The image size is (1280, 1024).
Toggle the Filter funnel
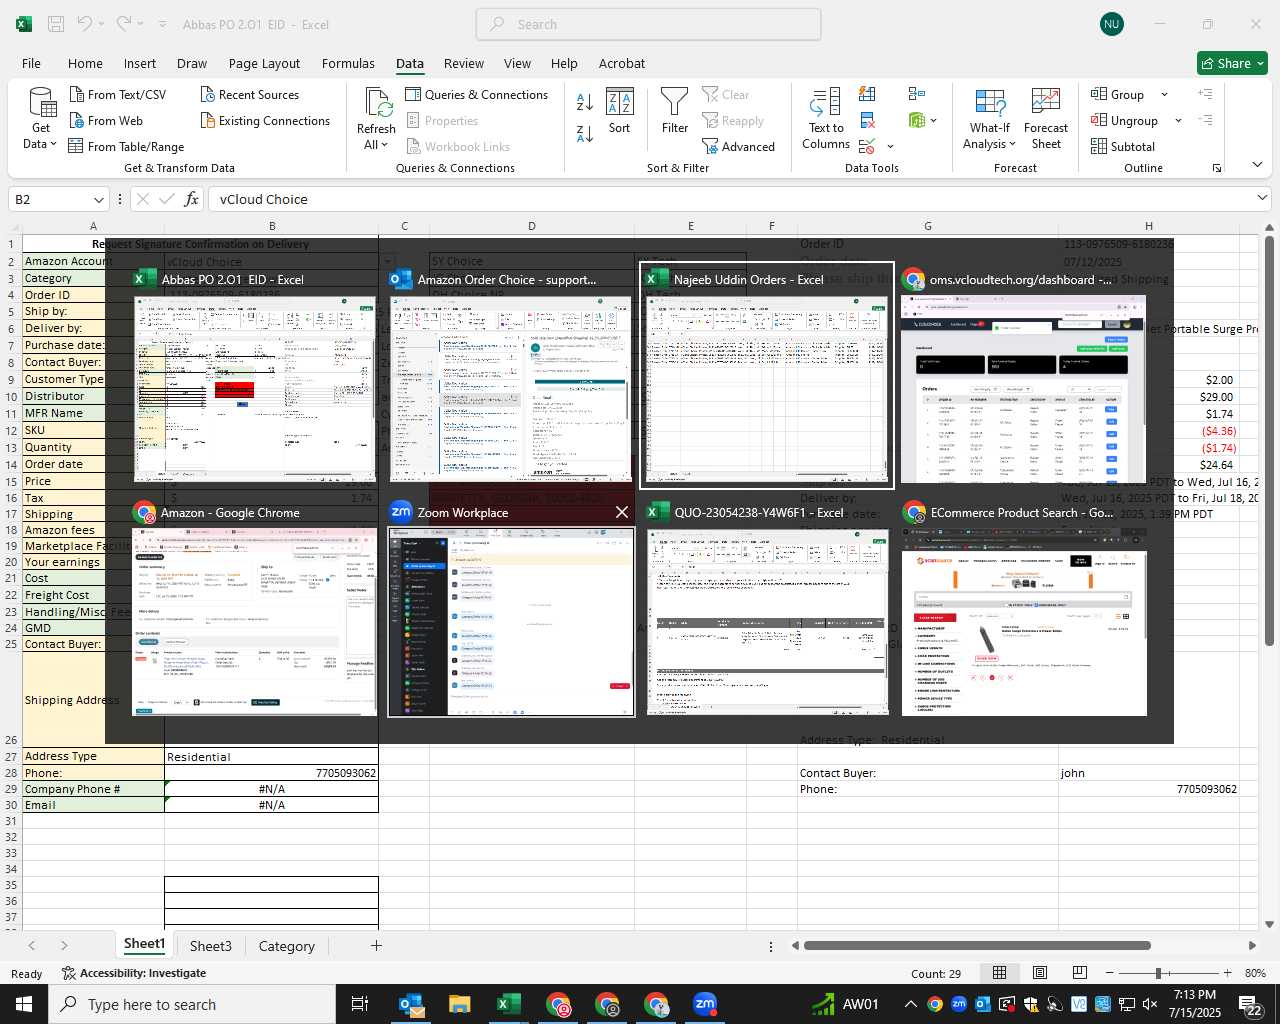(x=675, y=111)
